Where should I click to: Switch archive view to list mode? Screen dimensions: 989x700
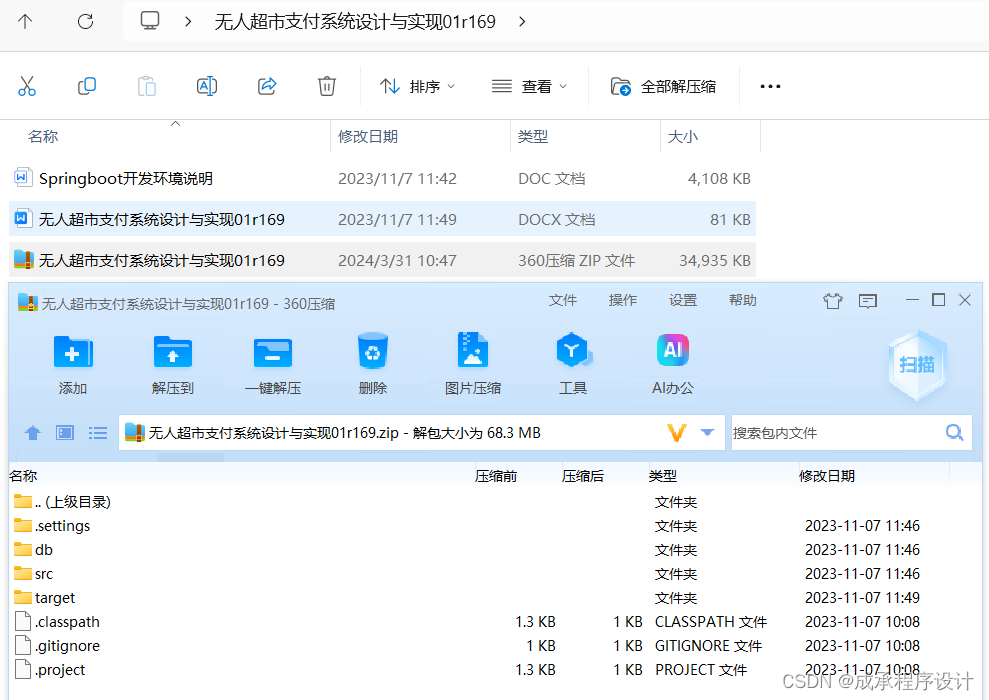tap(97, 432)
